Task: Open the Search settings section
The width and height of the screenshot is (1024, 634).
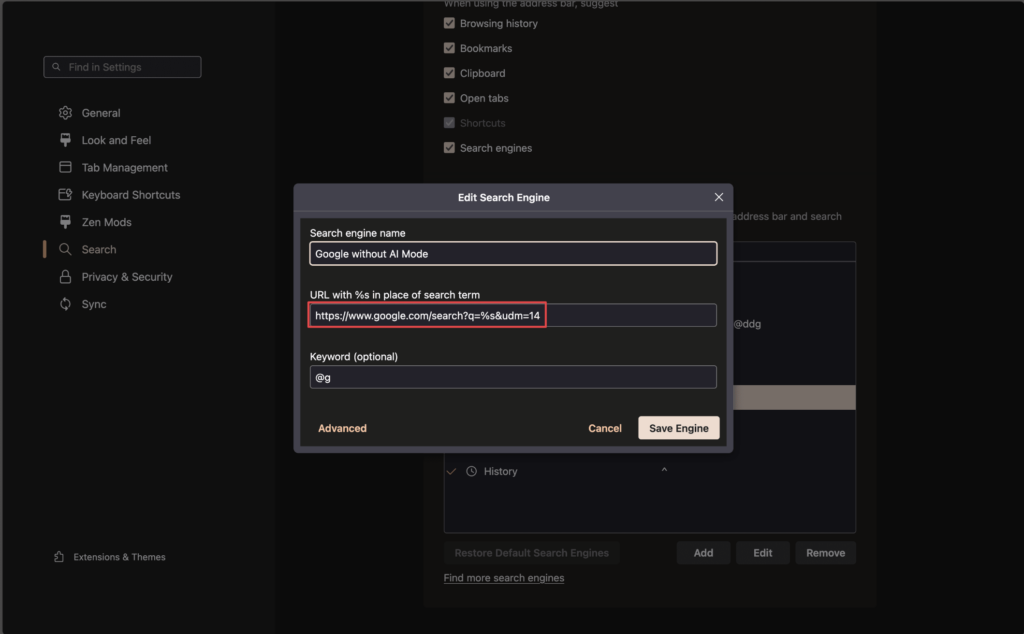Action: pyautogui.click(x=98, y=250)
